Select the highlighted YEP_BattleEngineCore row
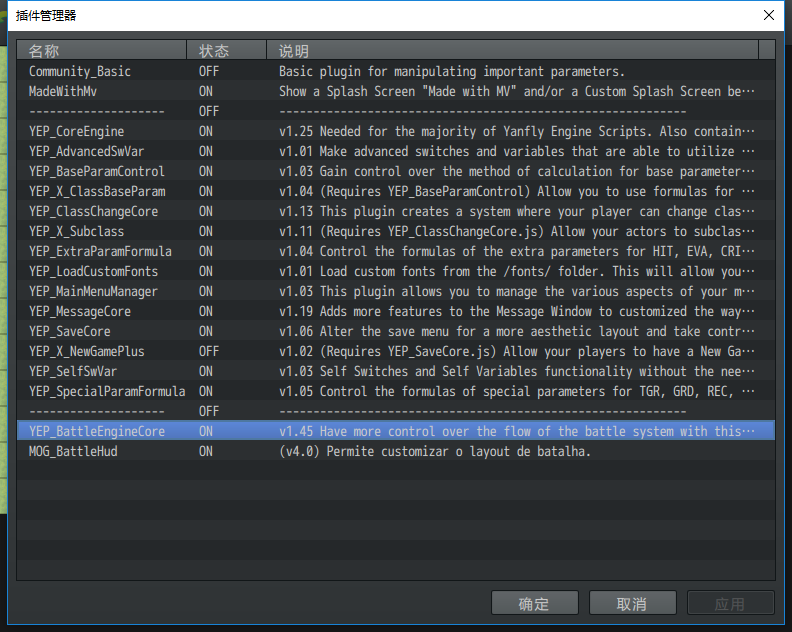The height and width of the screenshot is (632, 792). pyautogui.click(x=395, y=431)
